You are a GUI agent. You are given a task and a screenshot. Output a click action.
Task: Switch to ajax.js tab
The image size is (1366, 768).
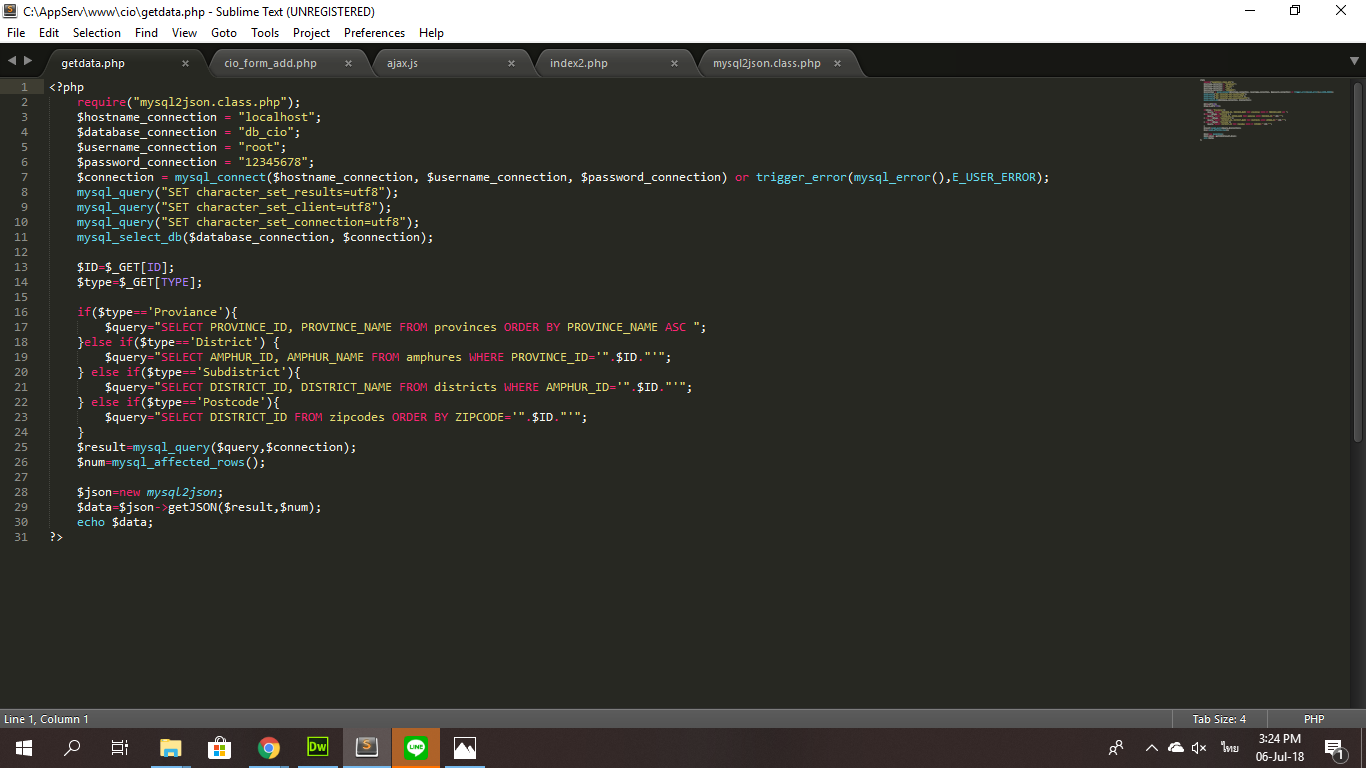[x=402, y=63]
